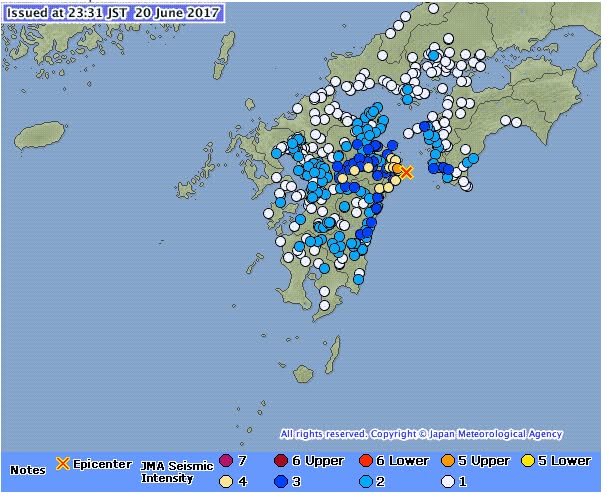This screenshot has width=609, height=499.
Task: Select the yellow 5 Lower legend circle
Action: [x=528, y=462]
